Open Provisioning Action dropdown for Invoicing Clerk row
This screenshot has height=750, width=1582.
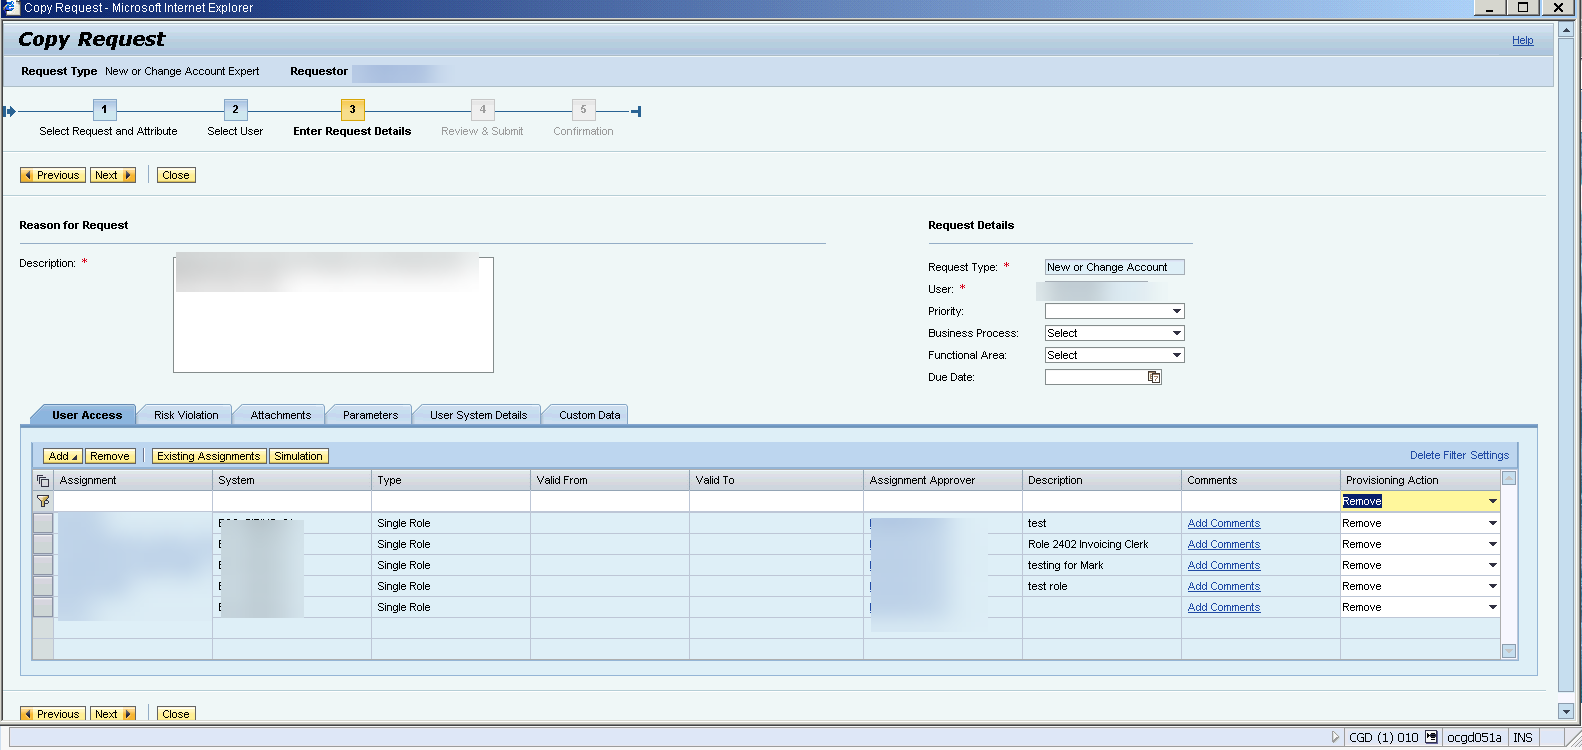click(1492, 544)
